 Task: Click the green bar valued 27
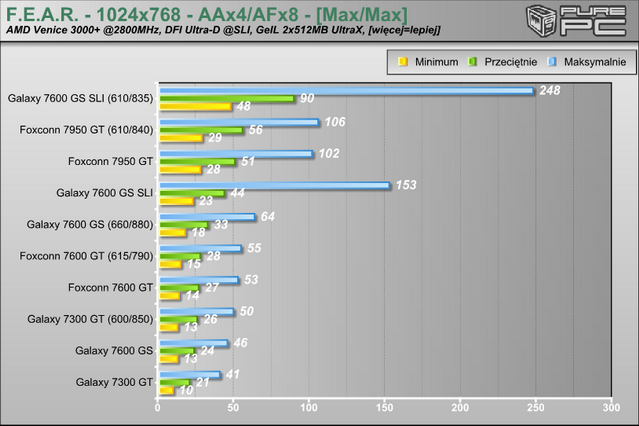click(179, 288)
